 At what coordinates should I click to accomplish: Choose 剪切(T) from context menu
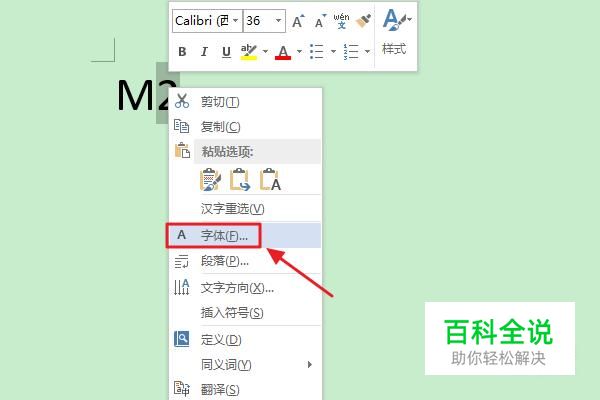(x=245, y=102)
